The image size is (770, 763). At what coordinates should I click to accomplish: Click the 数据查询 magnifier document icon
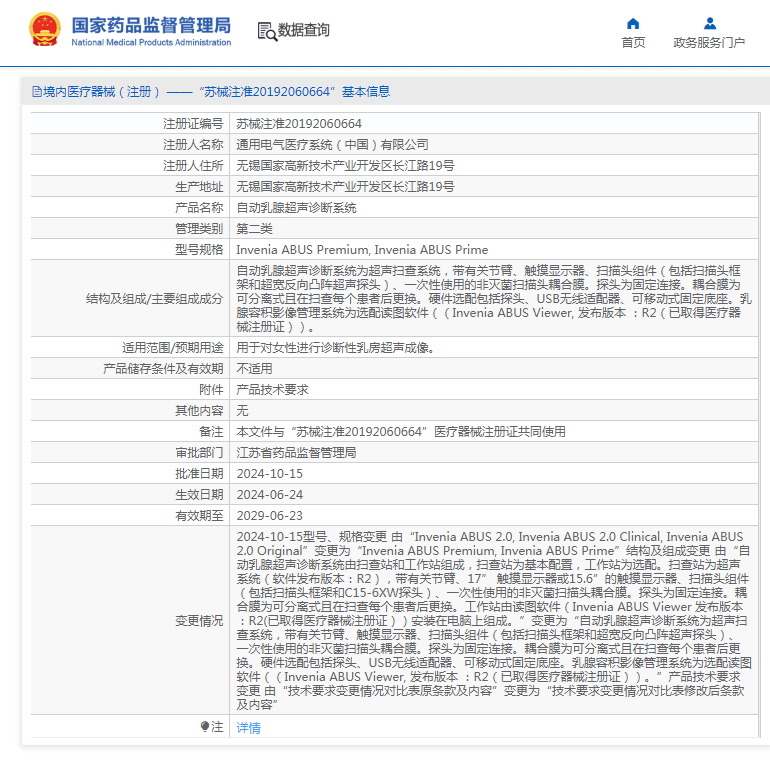coord(267,31)
